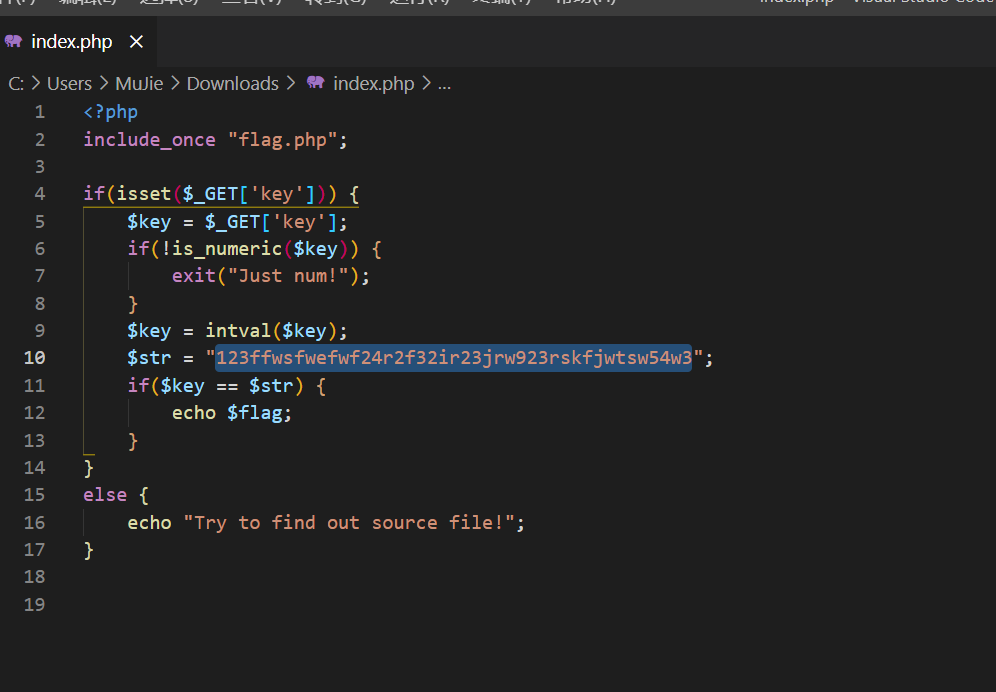This screenshot has height=692, width=996.
Task: Close the index.php editor tab
Action: click(x=137, y=42)
